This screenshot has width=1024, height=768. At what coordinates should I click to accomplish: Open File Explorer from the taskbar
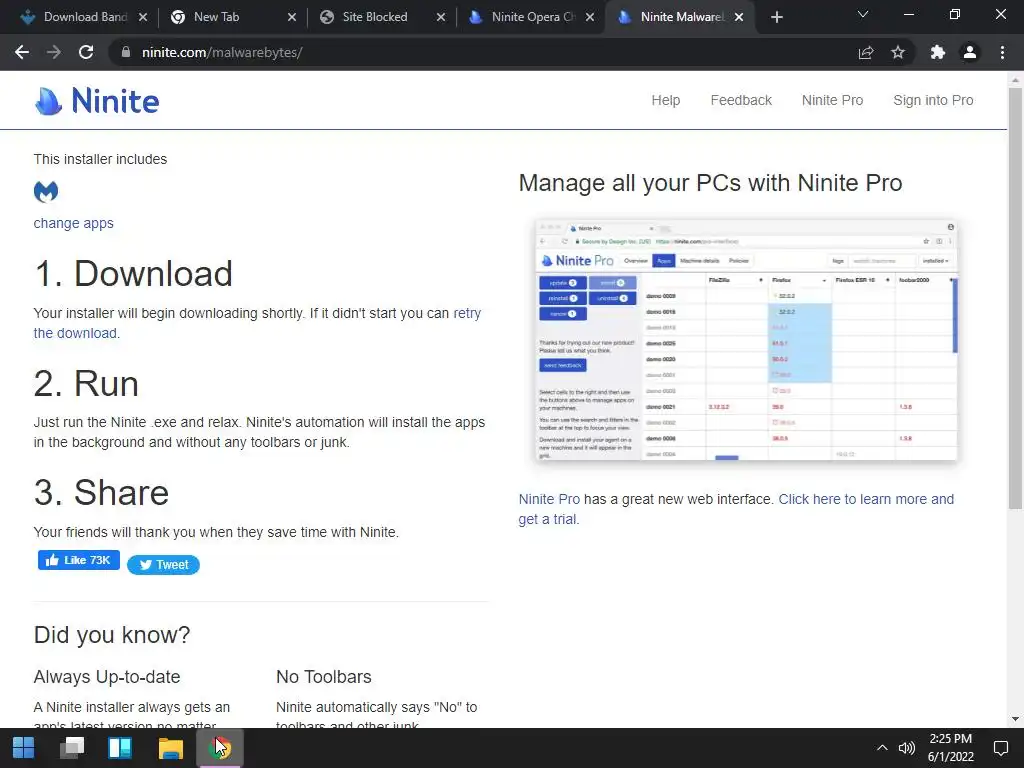[170, 748]
